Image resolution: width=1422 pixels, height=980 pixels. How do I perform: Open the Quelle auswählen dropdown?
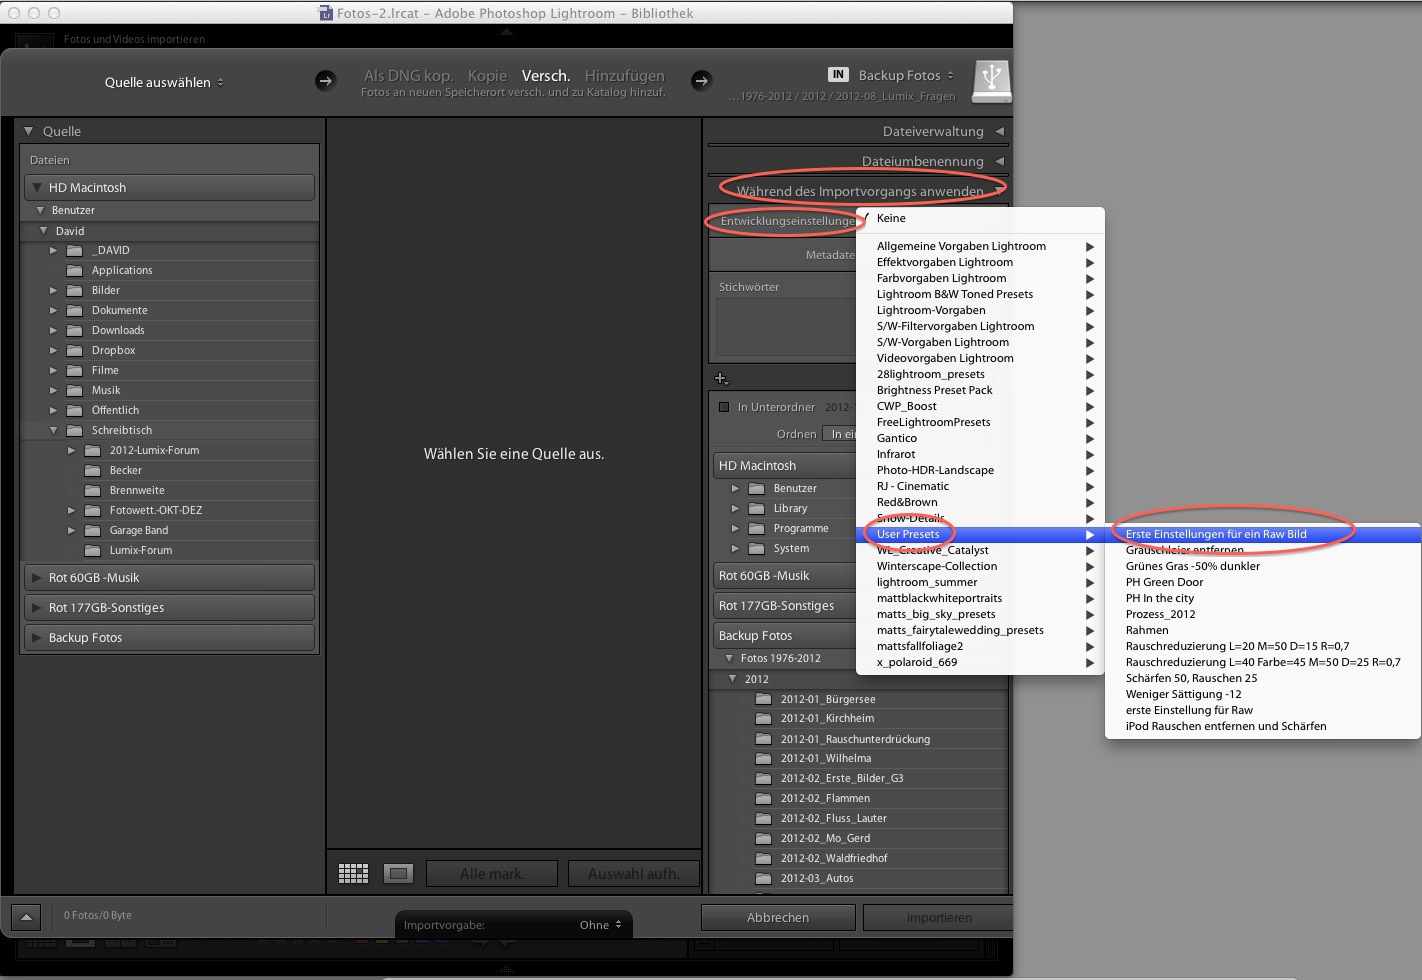164,82
